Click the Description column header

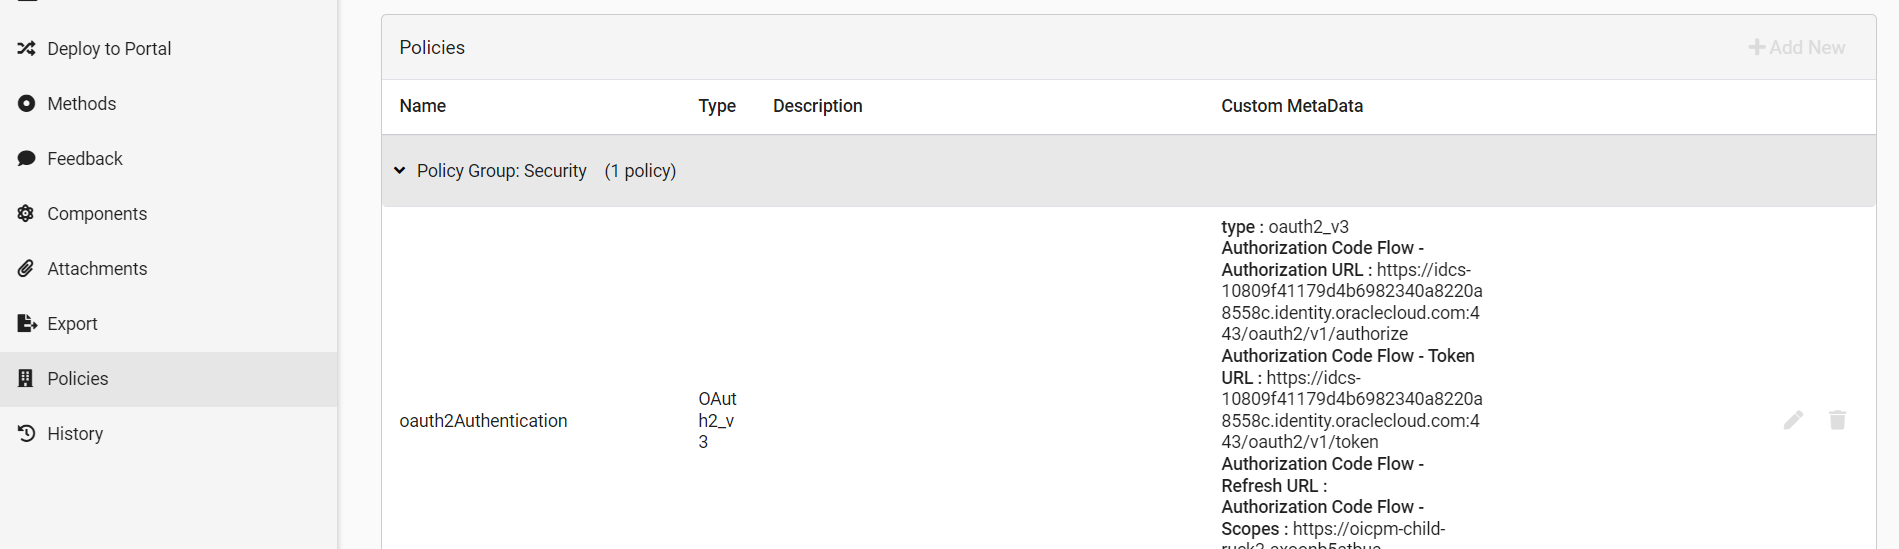[x=817, y=106]
